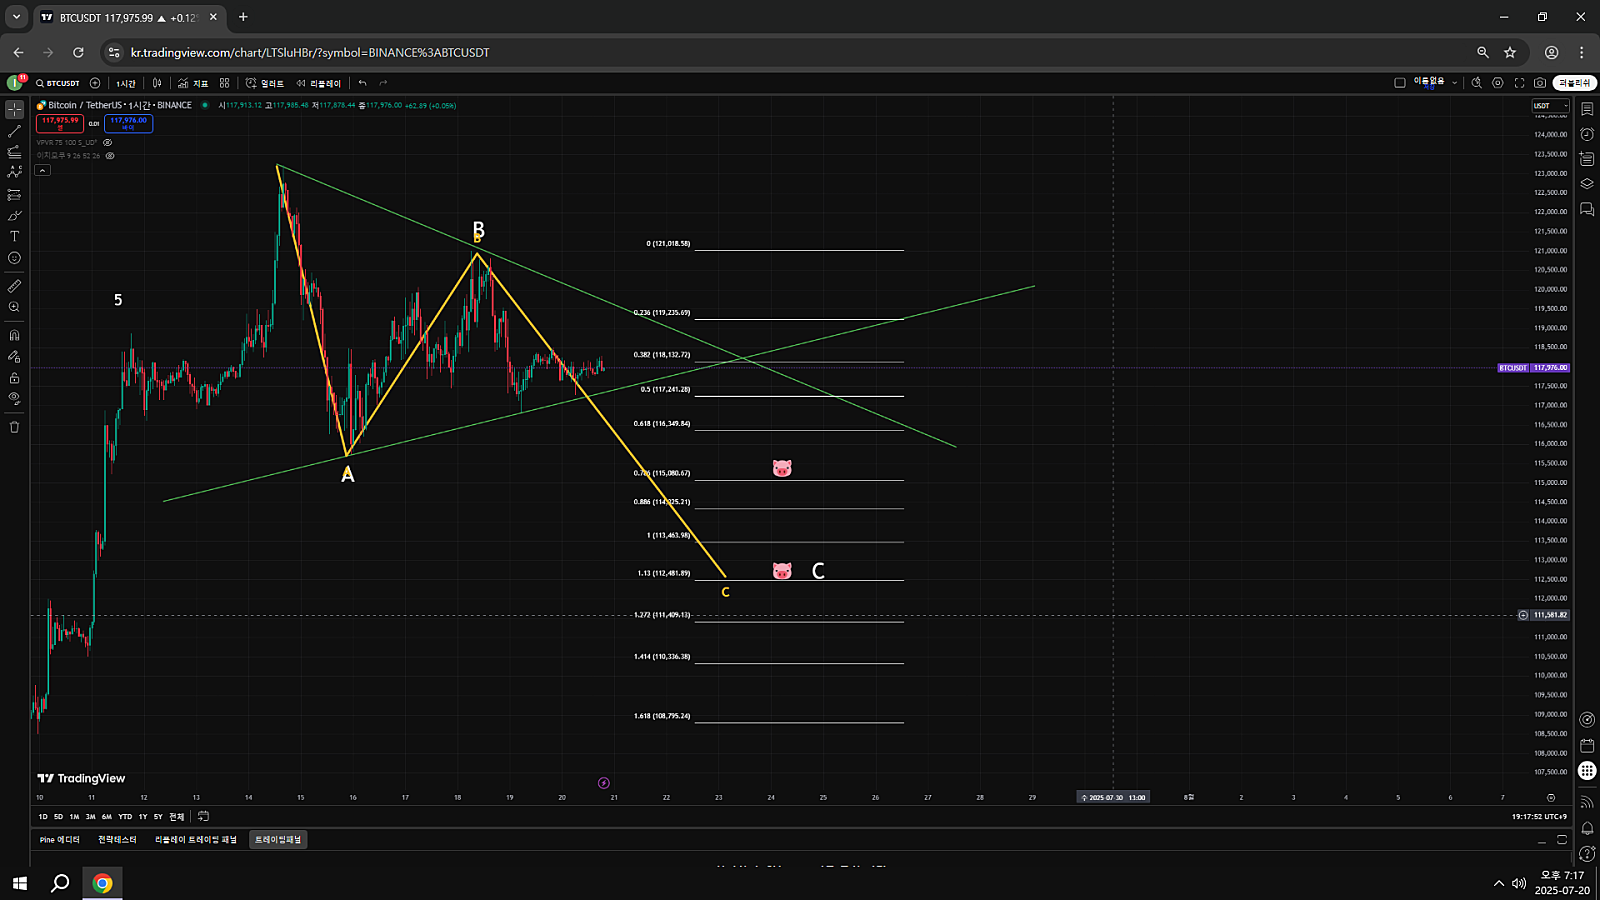Toggle stay-in-drawing-mode pencil lock
Viewport: 1600px width, 900px height.
click(14, 356)
